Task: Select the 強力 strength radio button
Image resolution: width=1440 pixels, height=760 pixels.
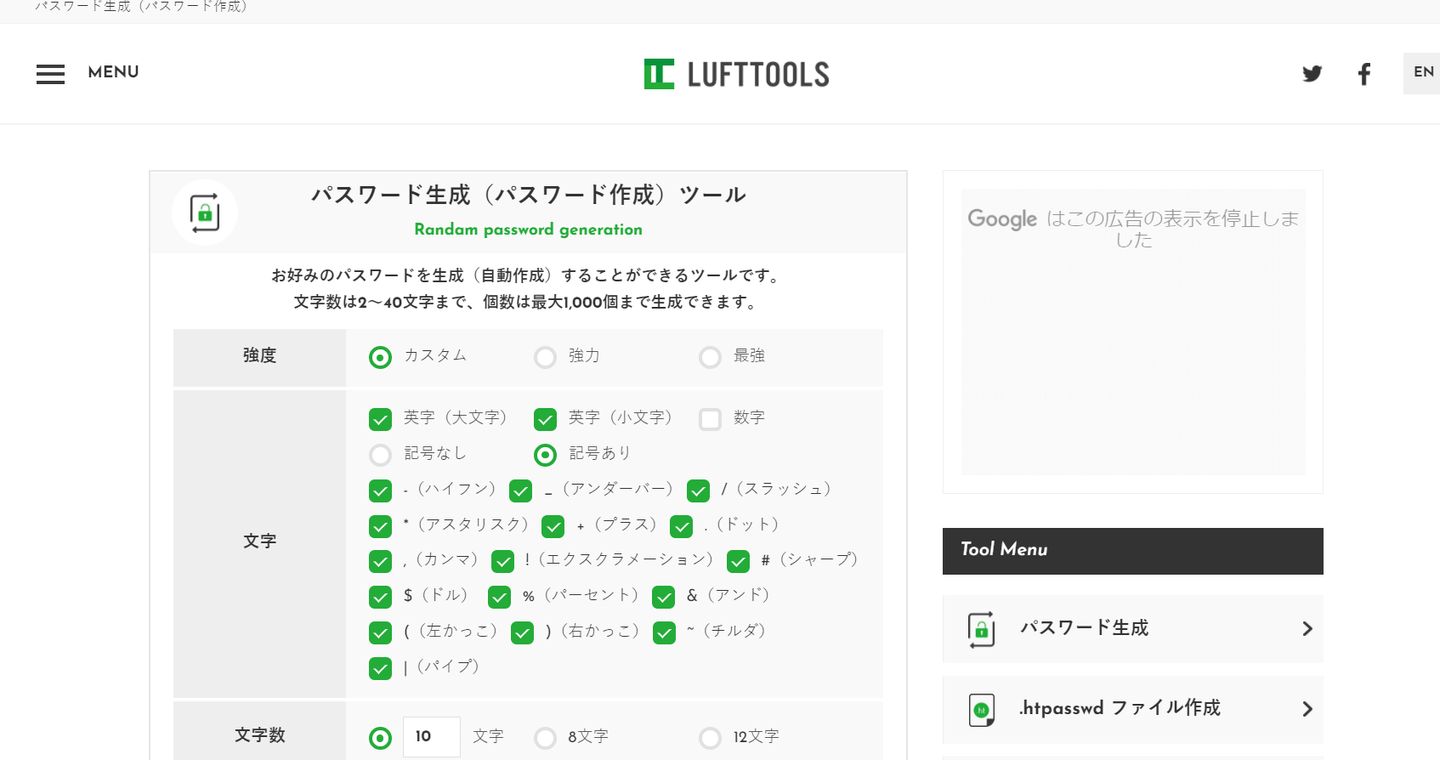Action: [x=545, y=357]
